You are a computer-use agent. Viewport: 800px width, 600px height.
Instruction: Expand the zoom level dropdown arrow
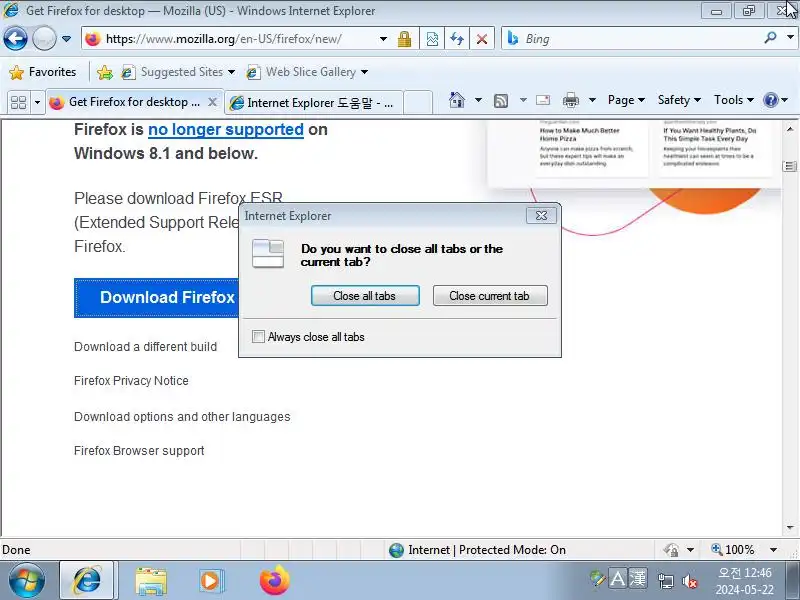773,550
